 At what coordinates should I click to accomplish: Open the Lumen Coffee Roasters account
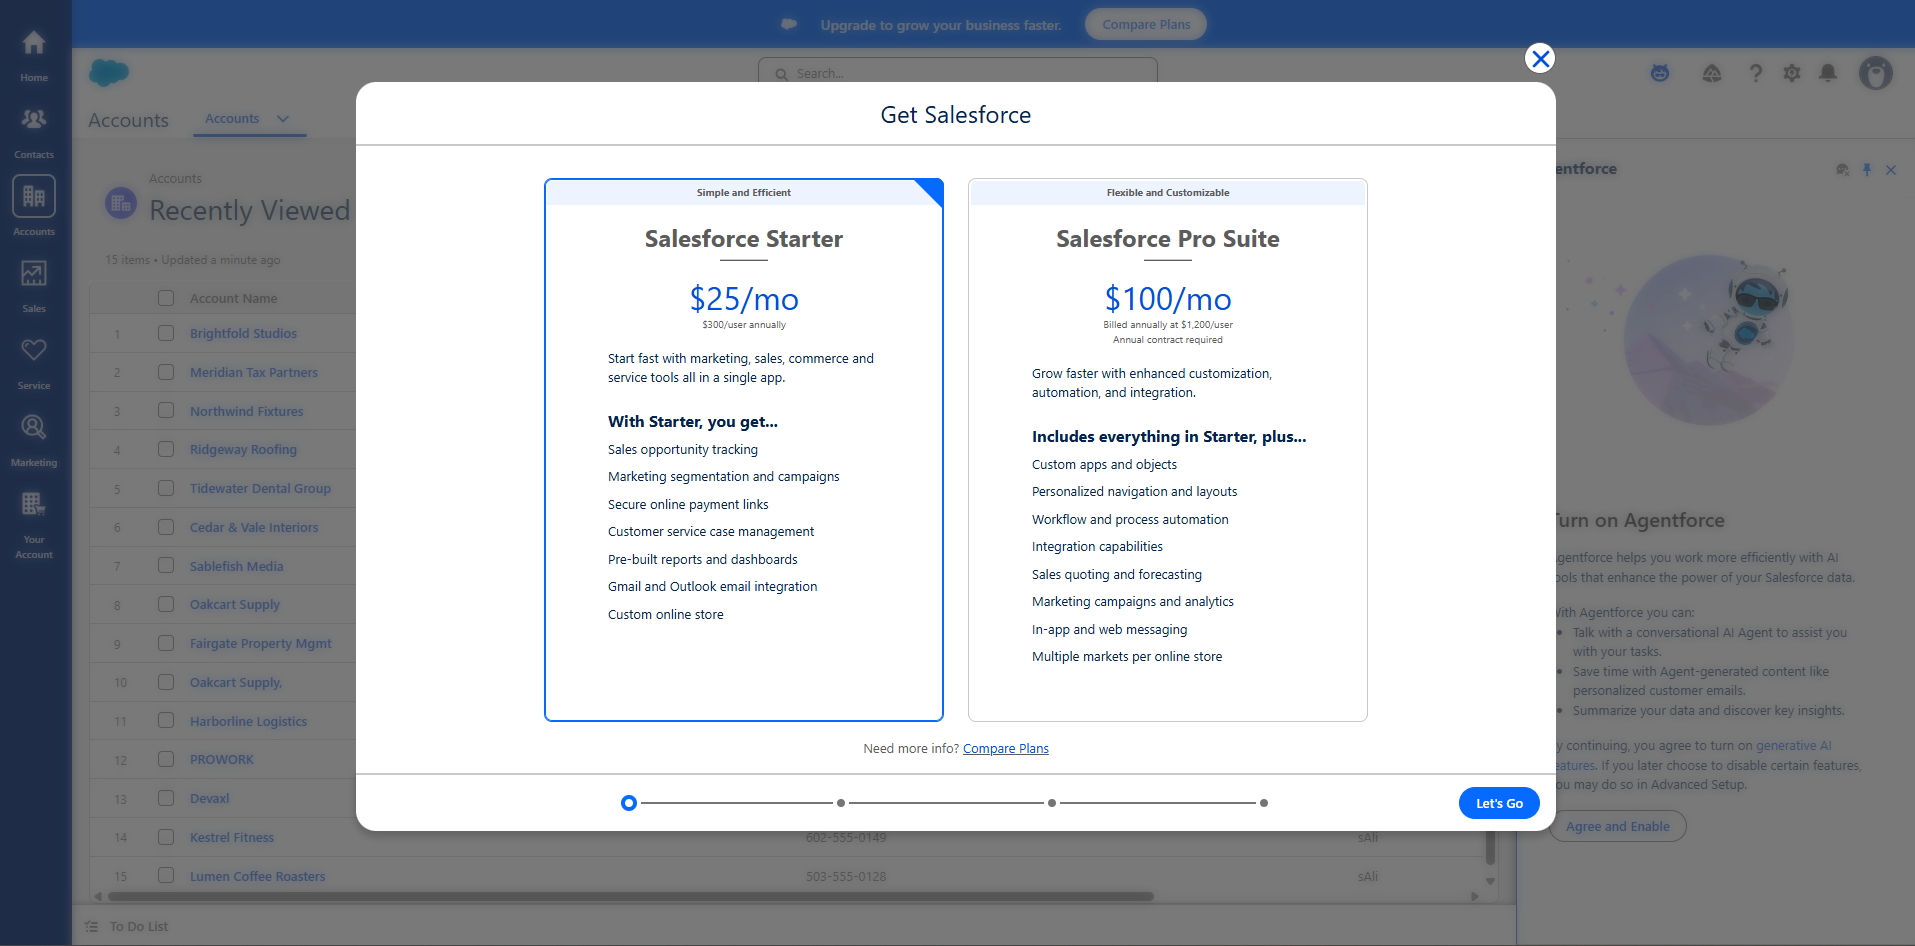pyautogui.click(x=257, y=876)
